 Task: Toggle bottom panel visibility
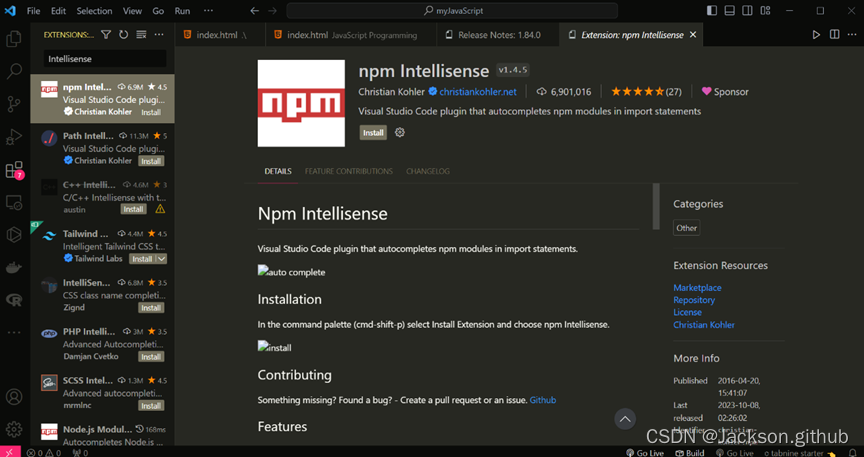730,10
